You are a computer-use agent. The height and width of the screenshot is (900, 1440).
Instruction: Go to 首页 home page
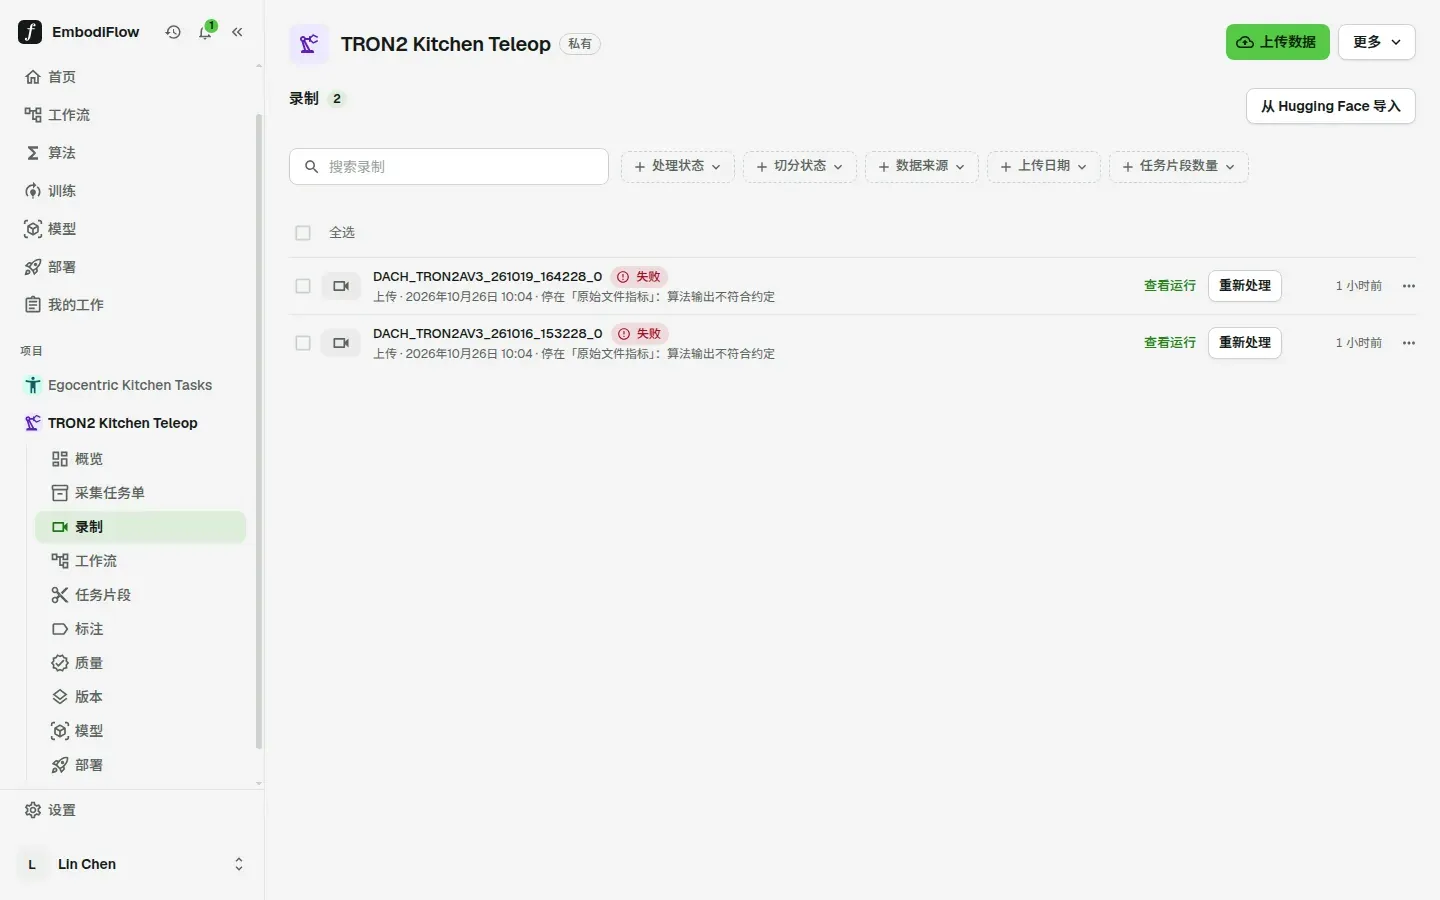(132, 77)
